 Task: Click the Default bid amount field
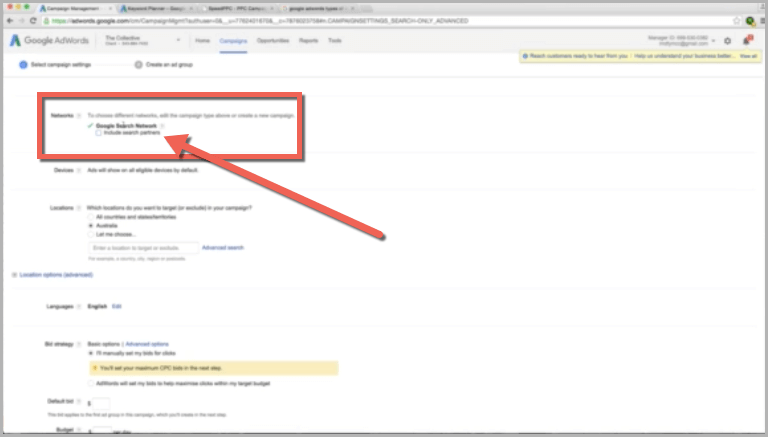coord(101,404)
